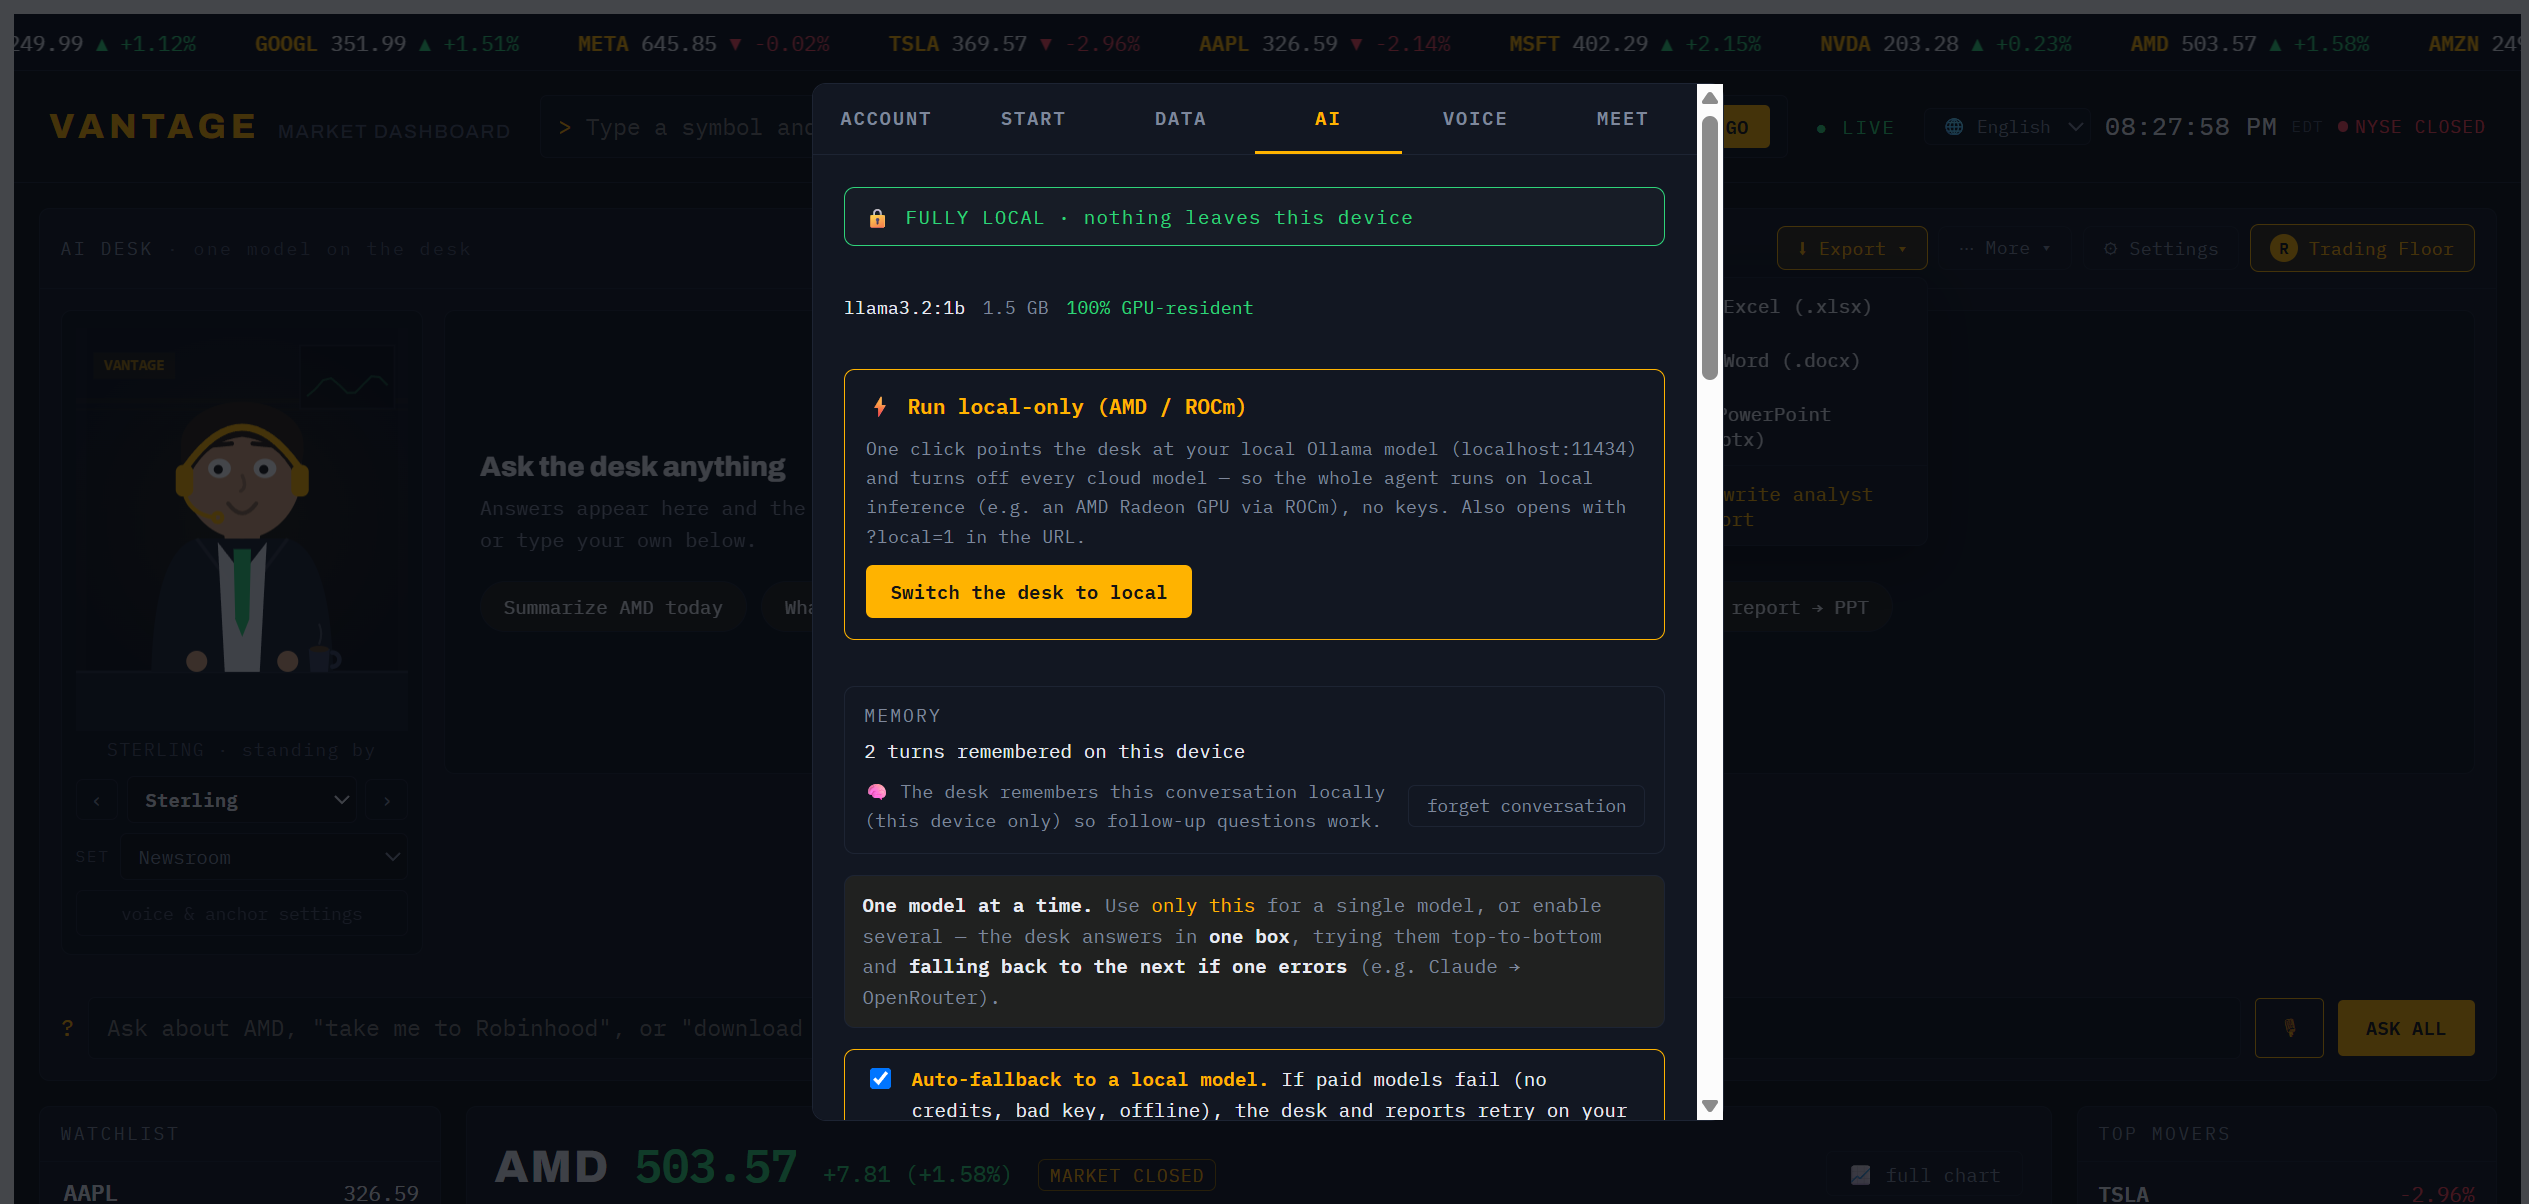The height and width of the screenshot is (1204, 2529).
Task: Click the lightning bolt icon beside Run local-only
Action: click(880, 407)
